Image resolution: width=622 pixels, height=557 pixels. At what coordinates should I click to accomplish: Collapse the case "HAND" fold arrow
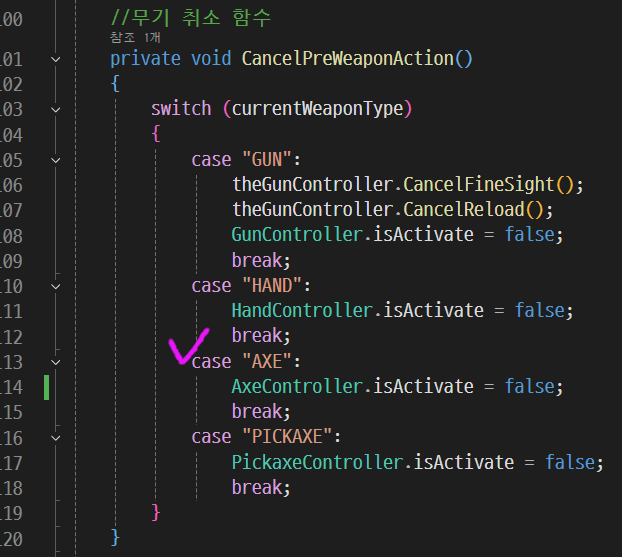[x=56, y=286]
